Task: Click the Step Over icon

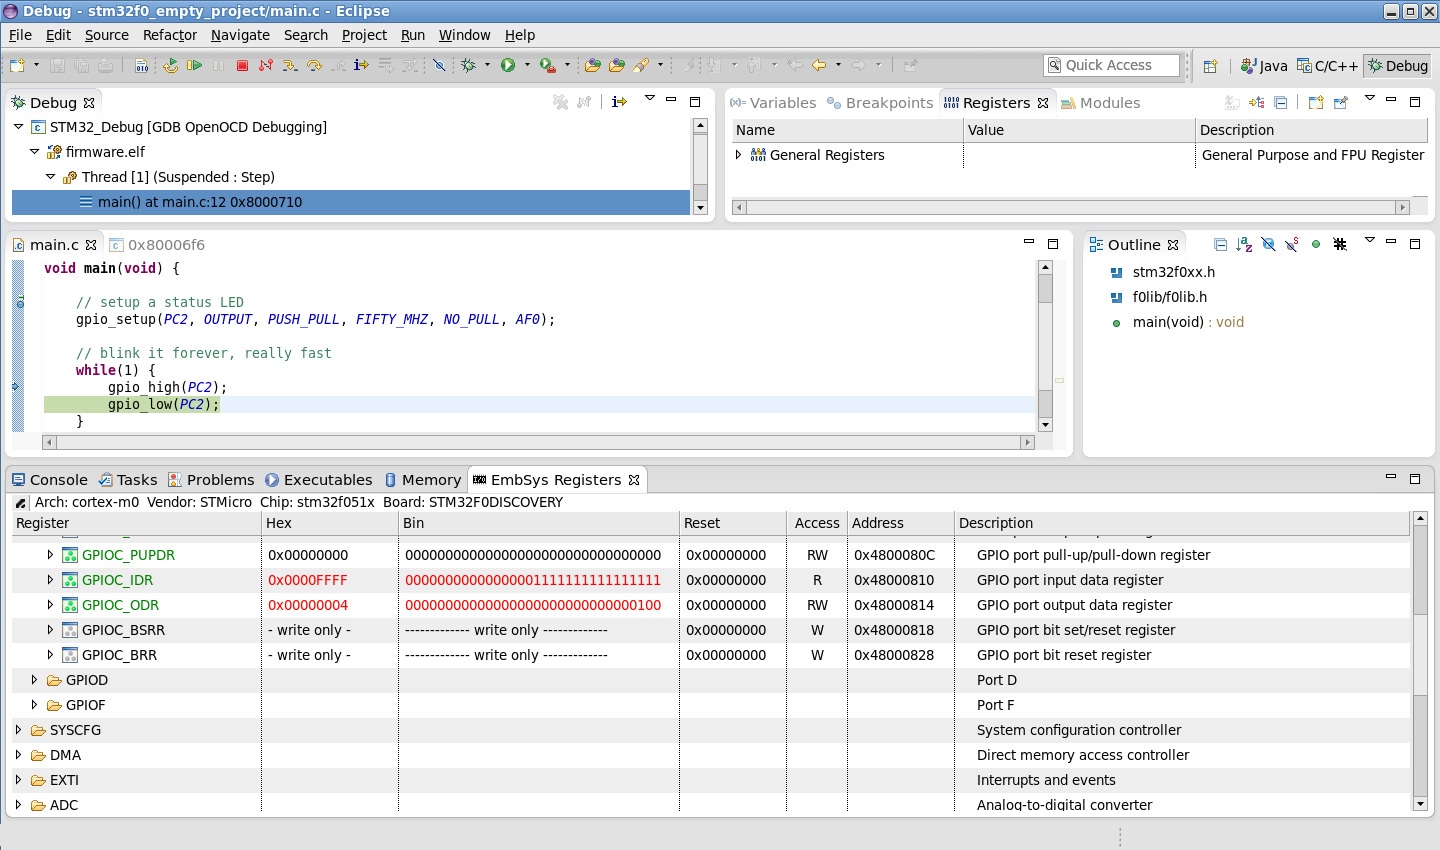Action: click(314, 65)
